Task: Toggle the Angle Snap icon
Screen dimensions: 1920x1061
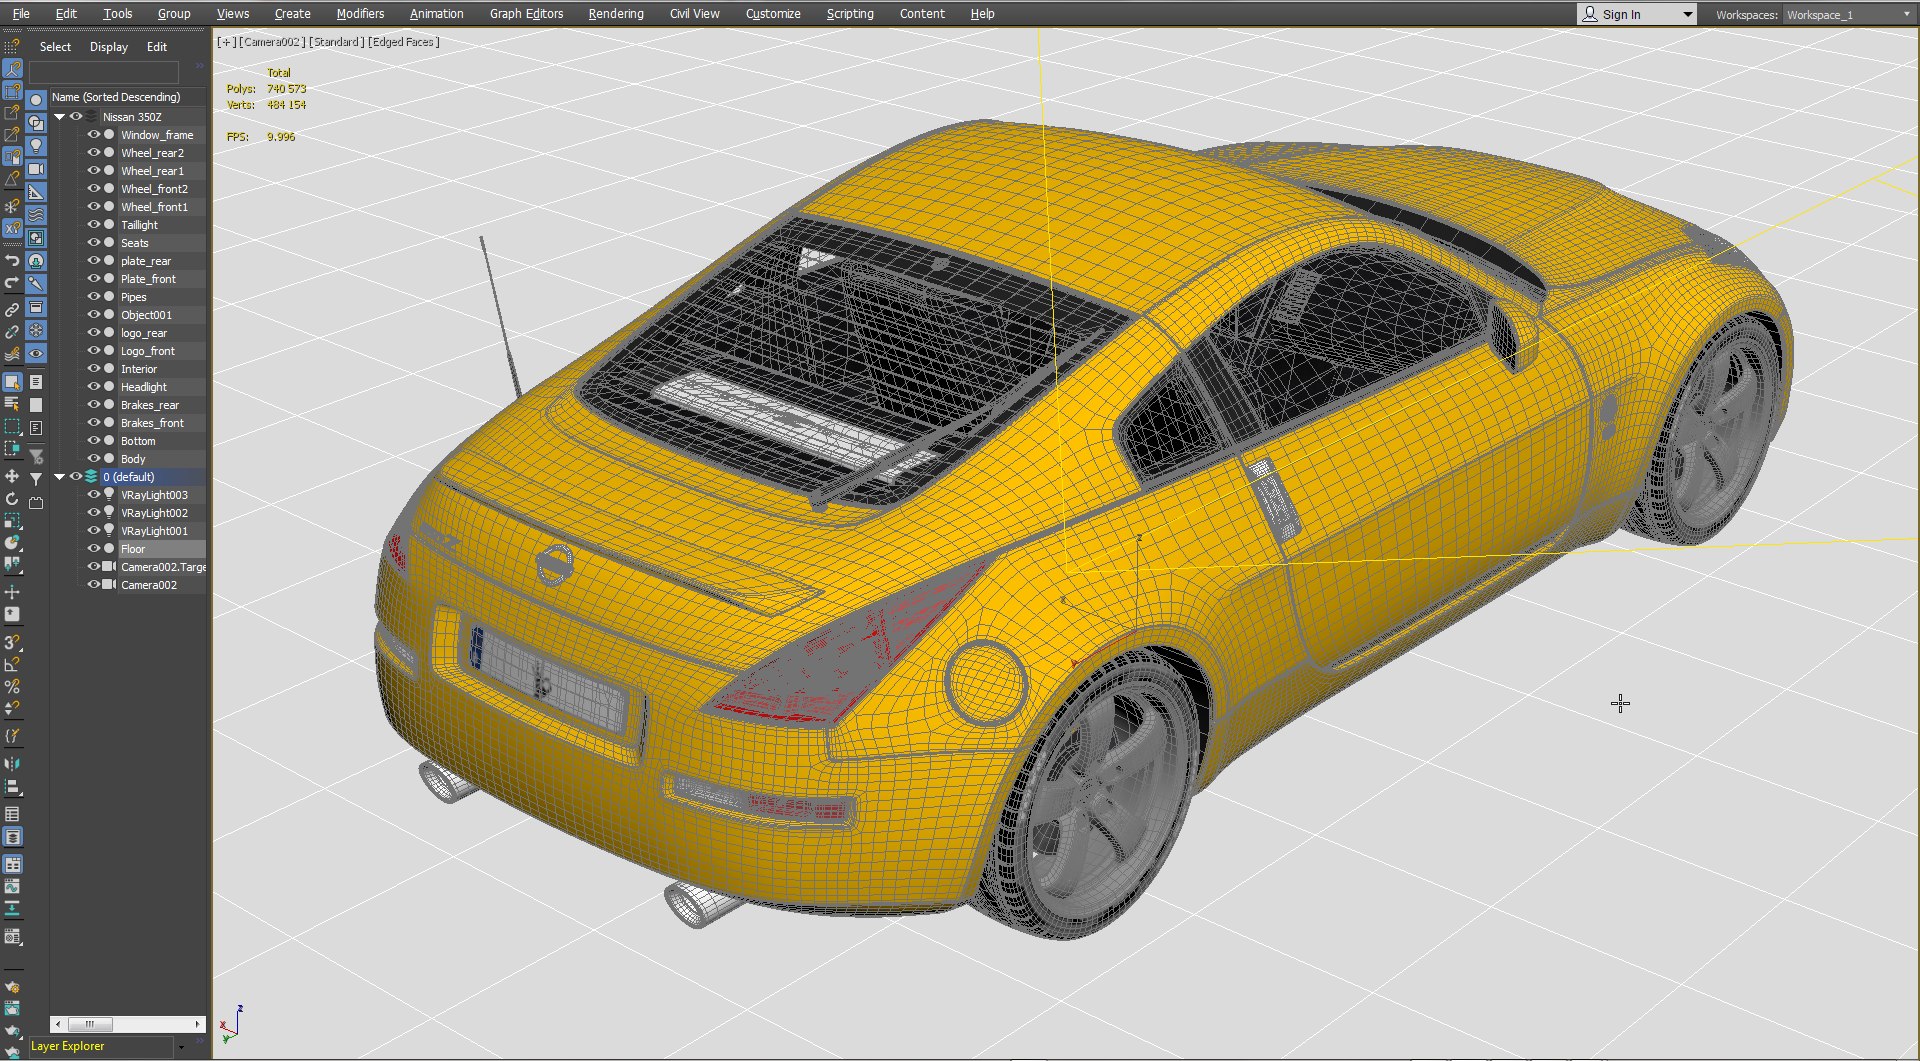Action: [x=12, y=664]
